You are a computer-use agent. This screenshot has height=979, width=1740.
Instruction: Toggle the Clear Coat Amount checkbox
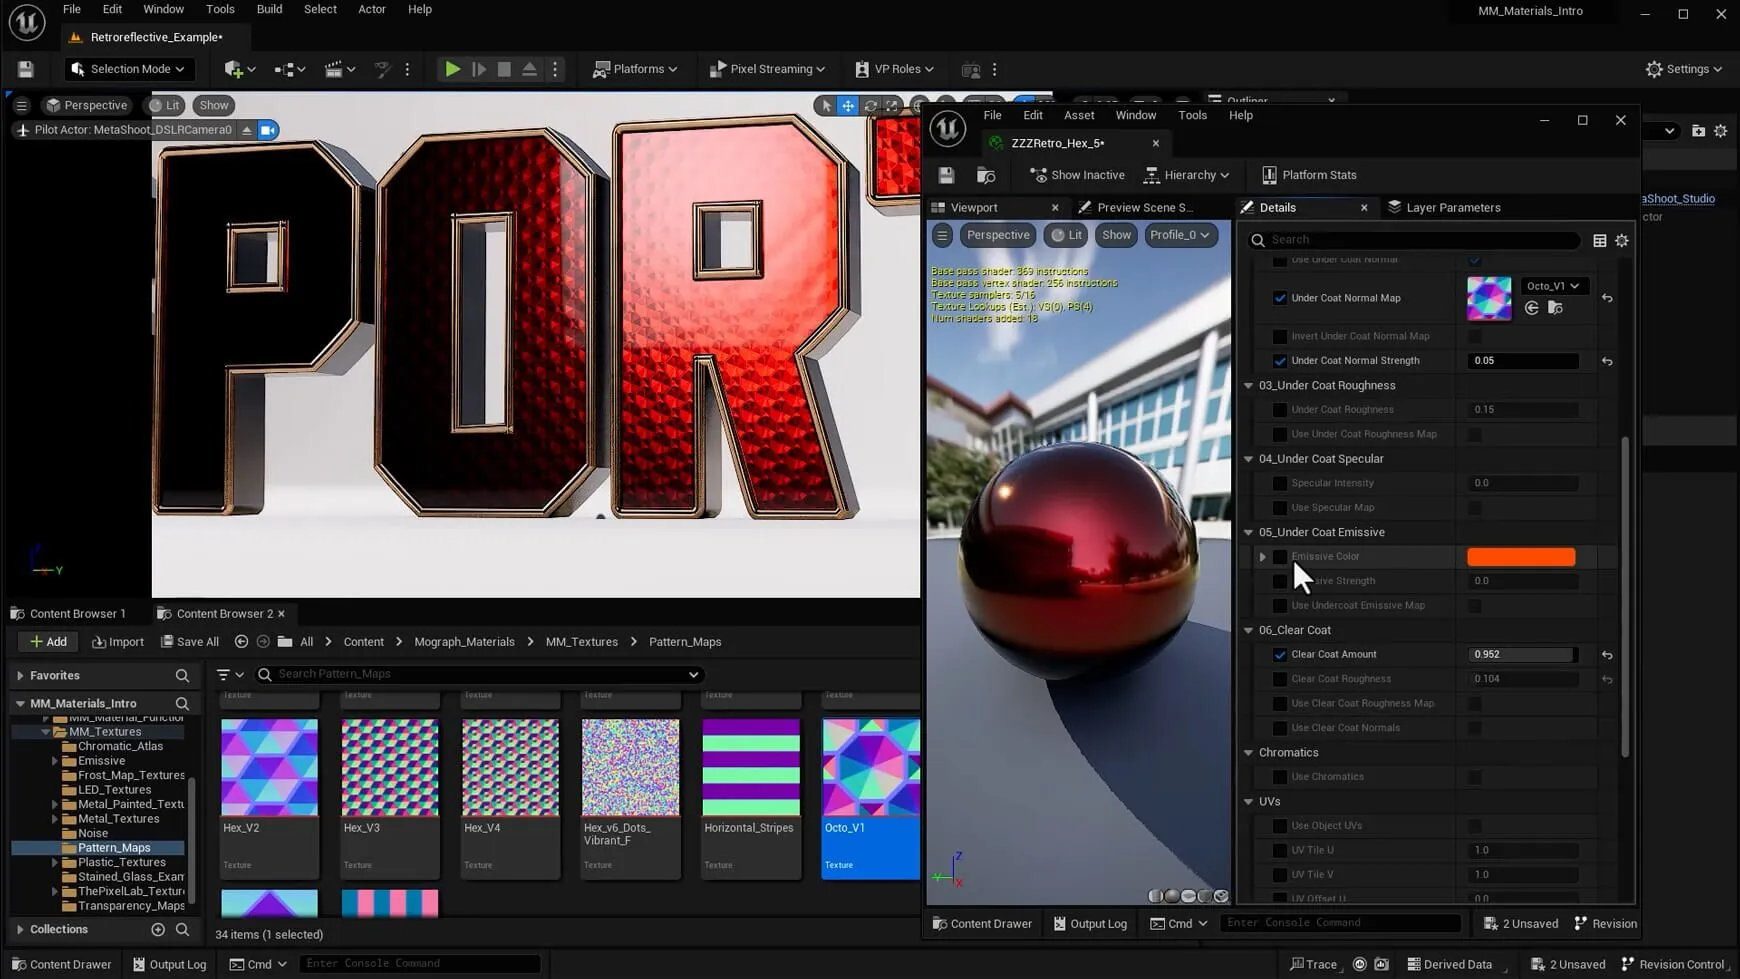[1280, 655]
